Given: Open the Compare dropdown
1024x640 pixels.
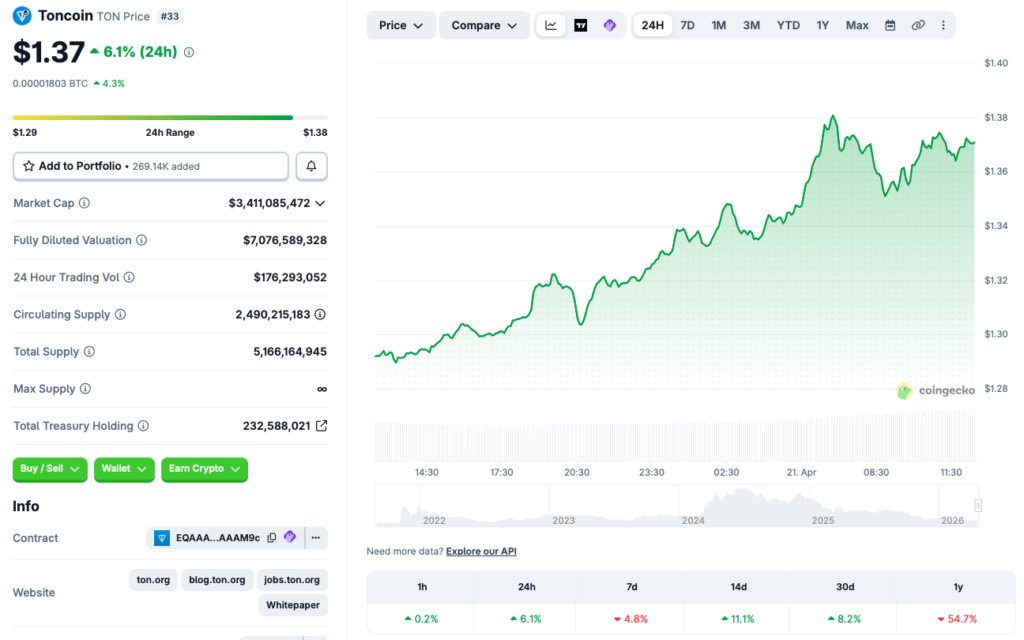Looking at the screenshot, I should coord(484,25).
